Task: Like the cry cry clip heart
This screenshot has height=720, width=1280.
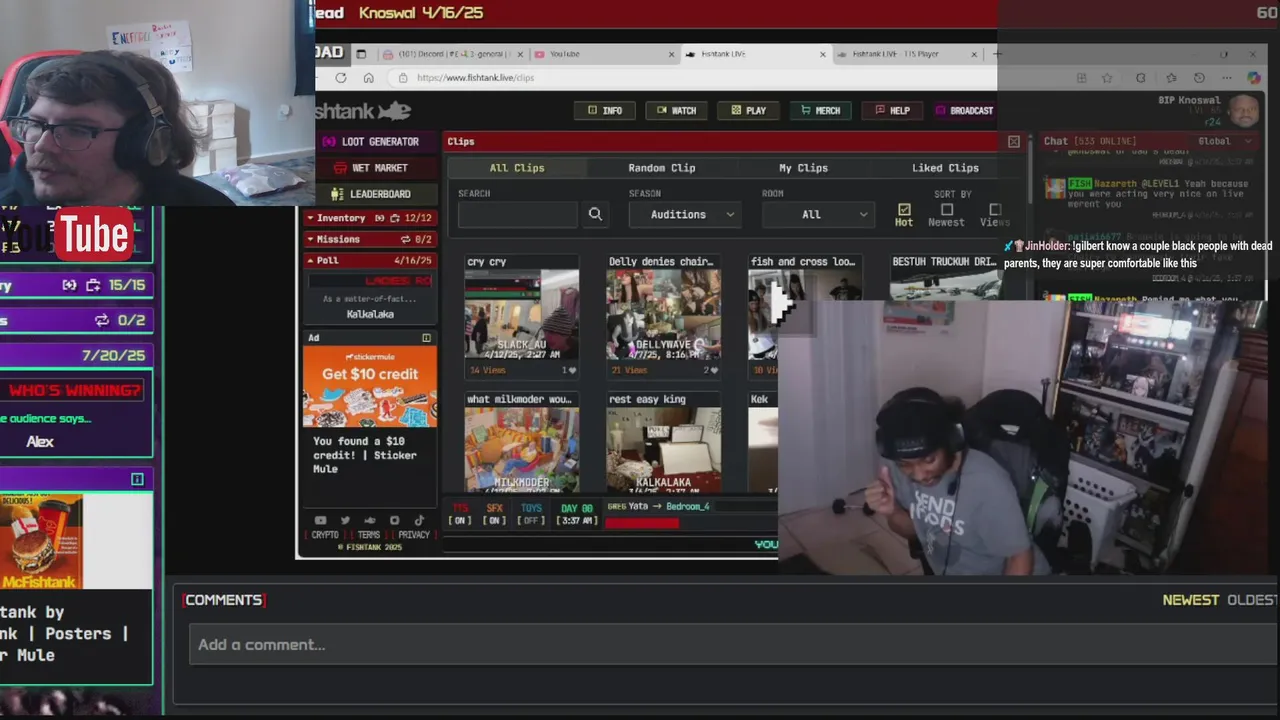Action: pos(573,371)
